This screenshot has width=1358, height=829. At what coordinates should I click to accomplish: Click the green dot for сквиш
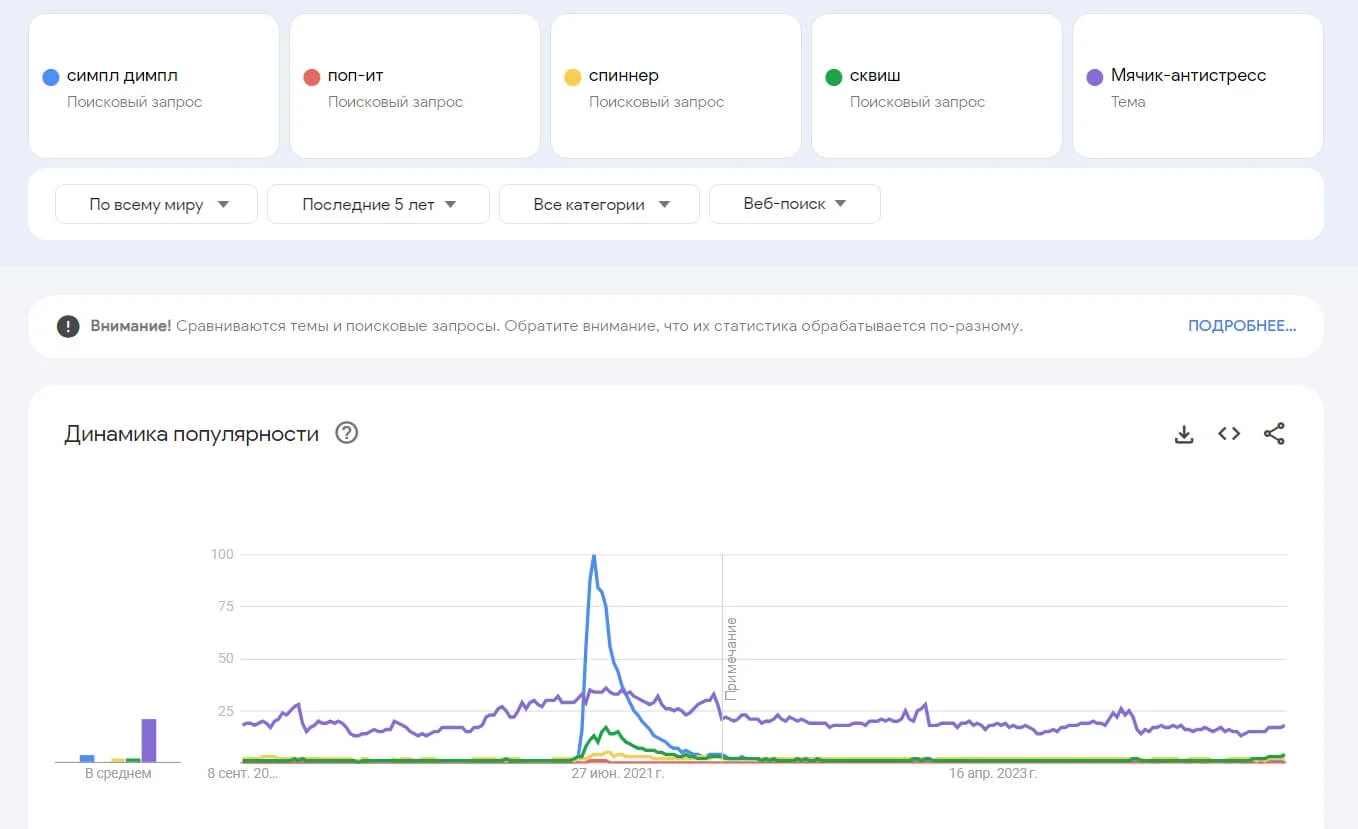tap(833, 77)
